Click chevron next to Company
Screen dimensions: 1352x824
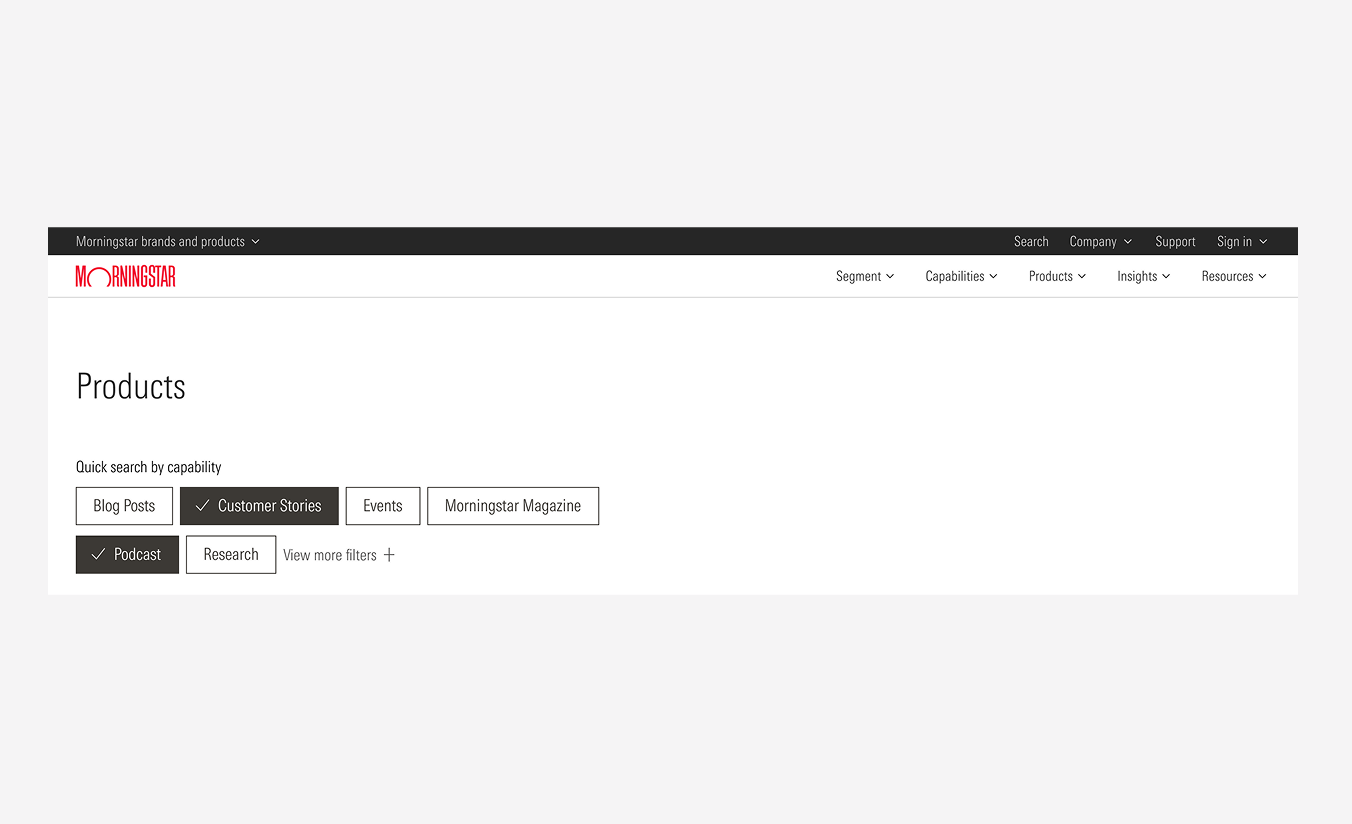[x=1128, y=242]
